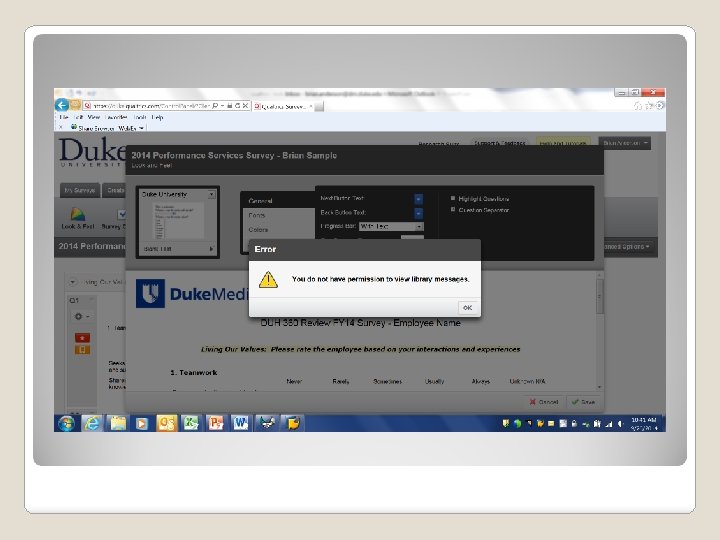Screen dimensions: 720x540
Task: Open the Help menu
Action: tap(158, 117)
